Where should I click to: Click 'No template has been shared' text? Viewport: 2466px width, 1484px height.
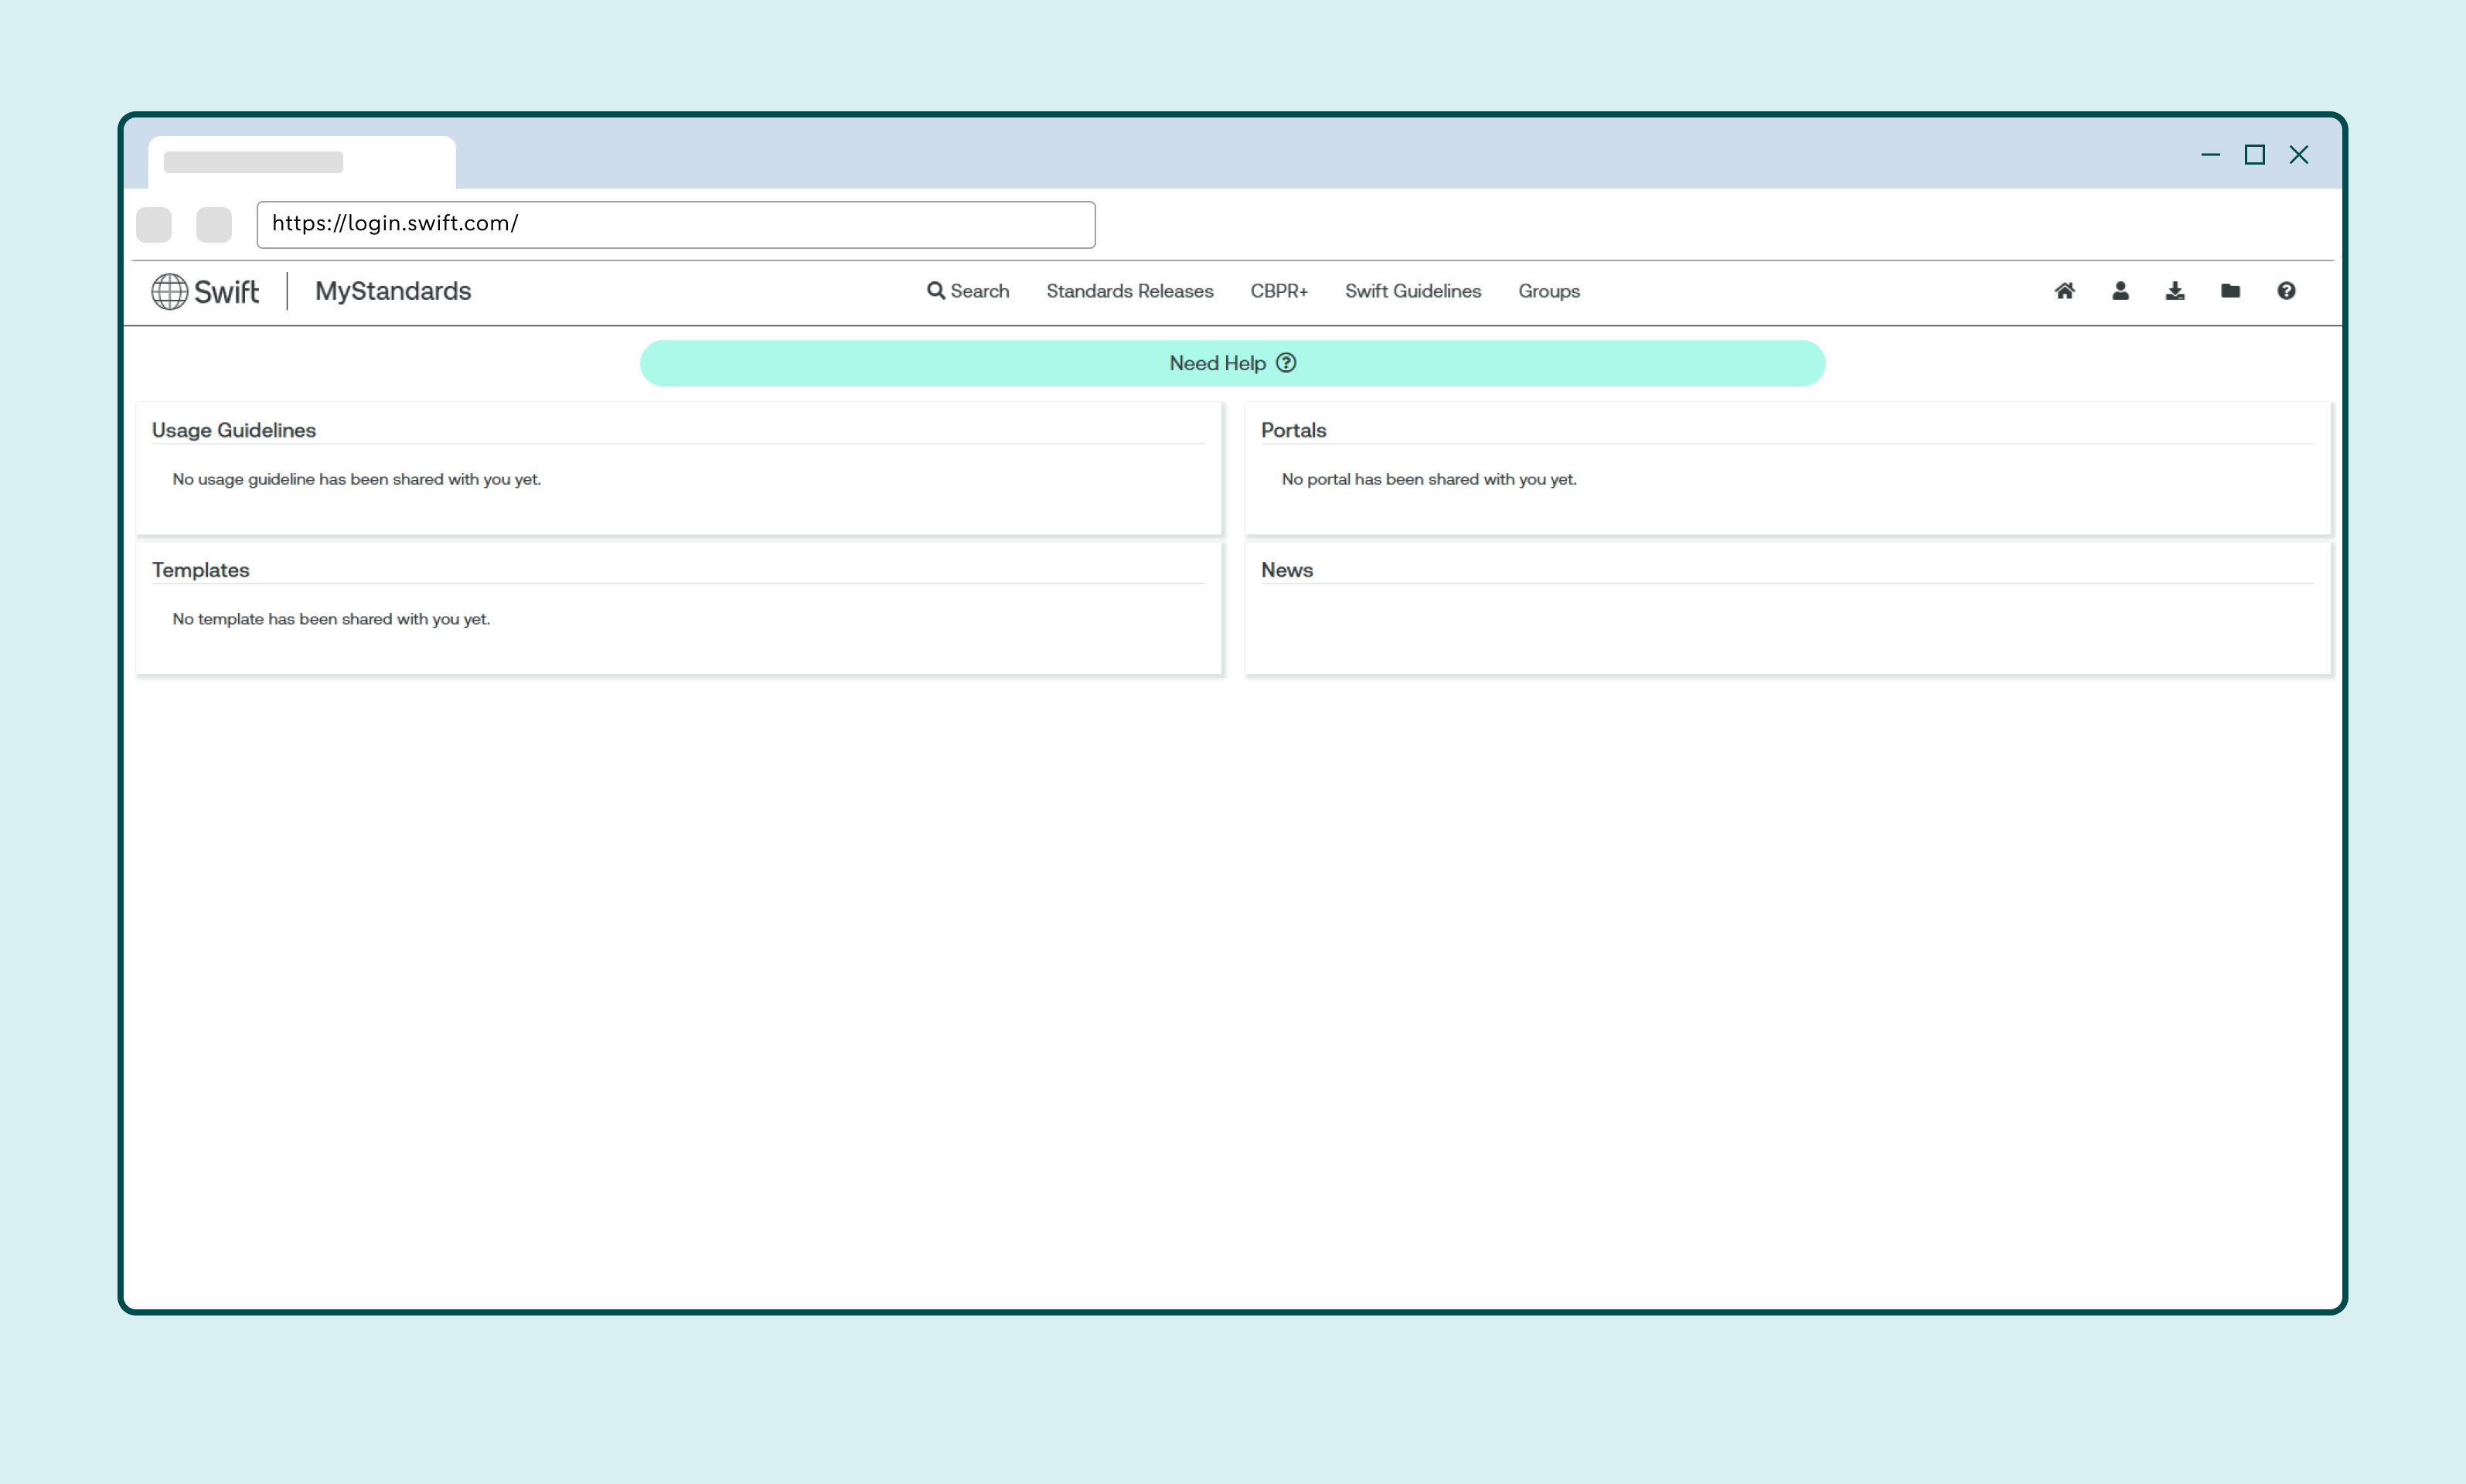[x=331, y=619]
